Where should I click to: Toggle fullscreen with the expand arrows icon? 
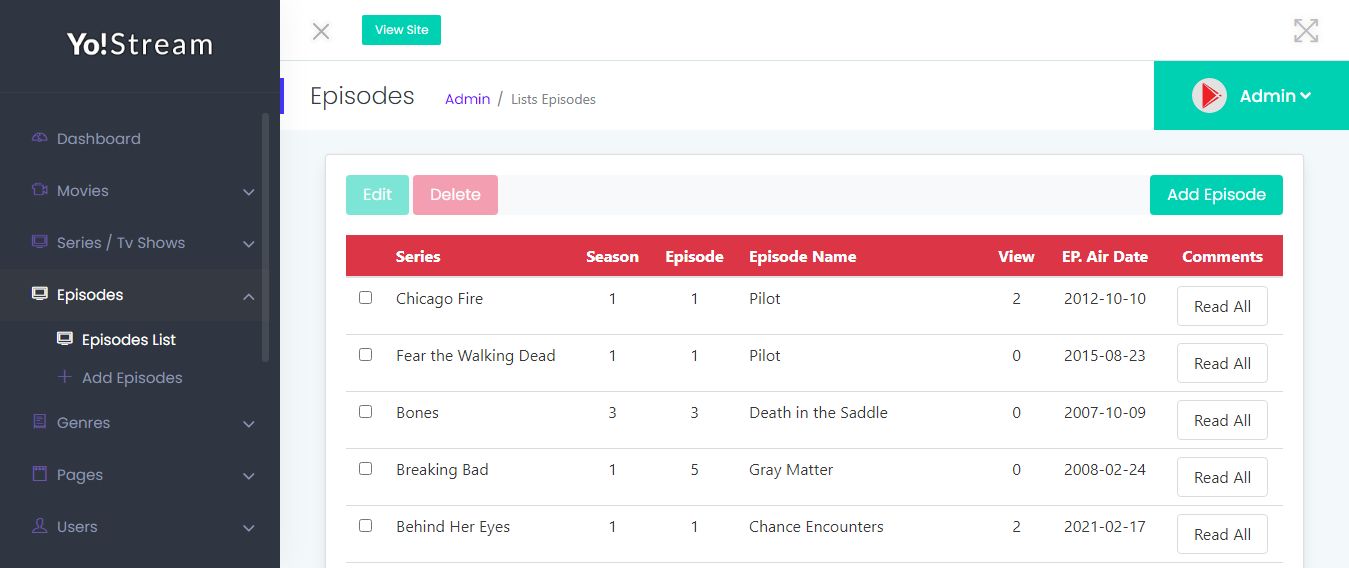(x=1306, y=30)
